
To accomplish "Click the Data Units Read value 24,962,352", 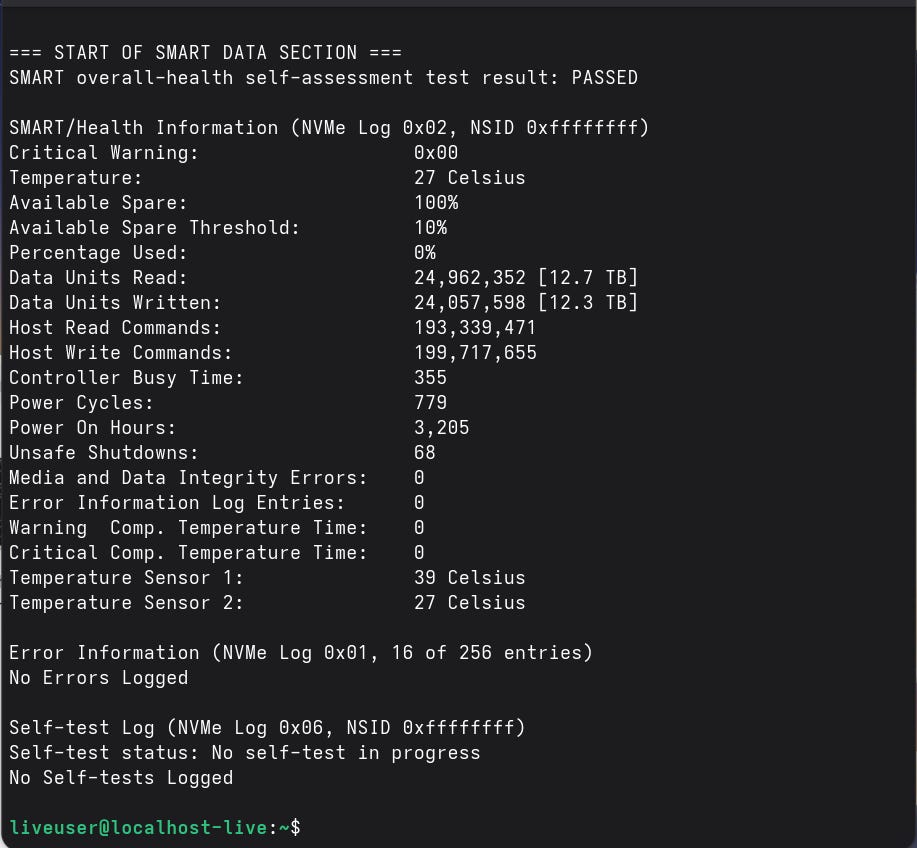I will (x=470, y=278).
